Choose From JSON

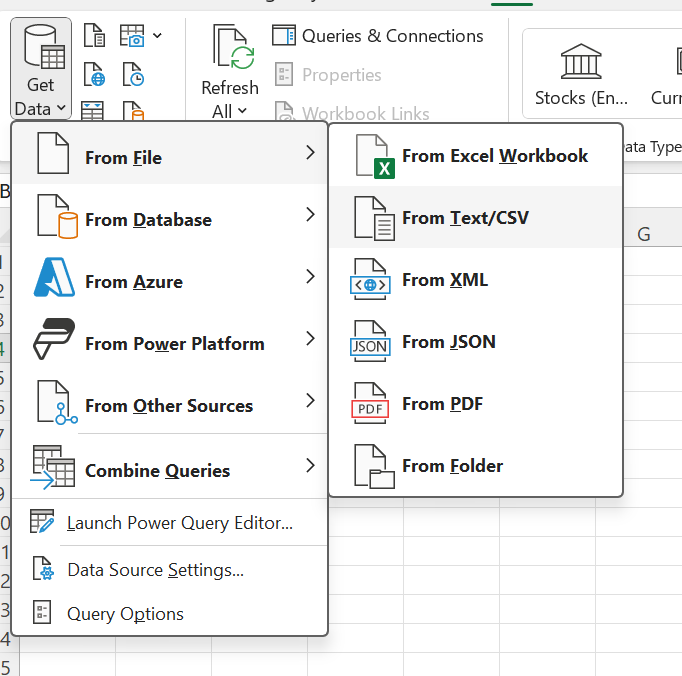pos(476,341)
